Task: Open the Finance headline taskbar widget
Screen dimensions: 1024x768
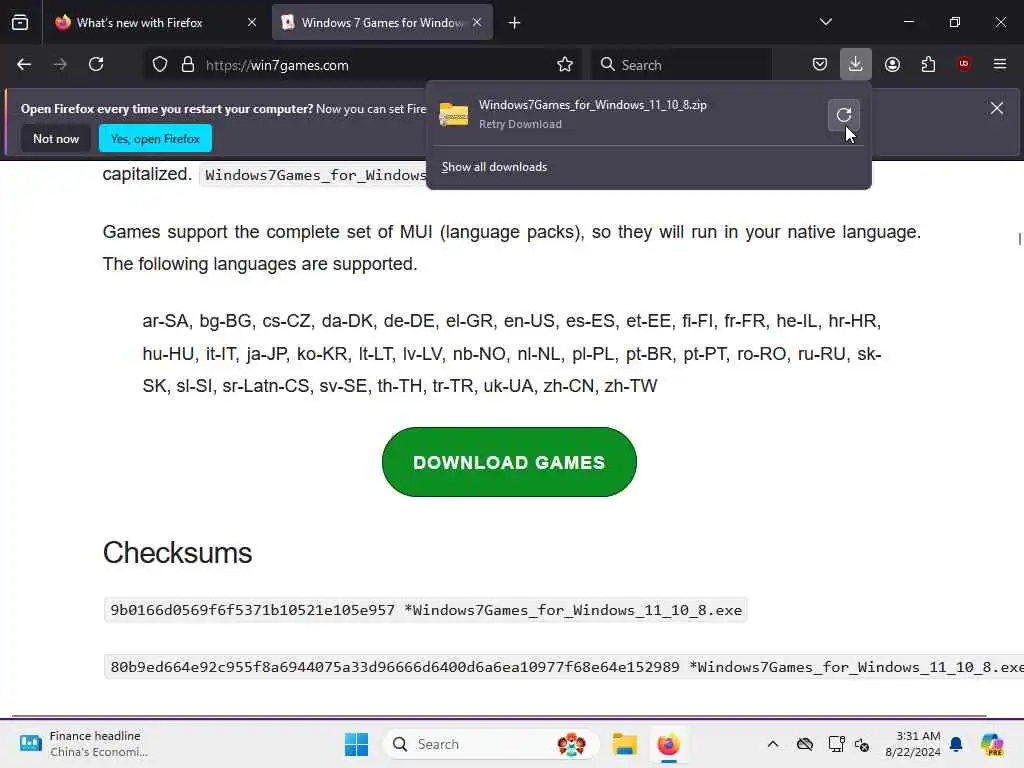Action: (x=84, y=744)
